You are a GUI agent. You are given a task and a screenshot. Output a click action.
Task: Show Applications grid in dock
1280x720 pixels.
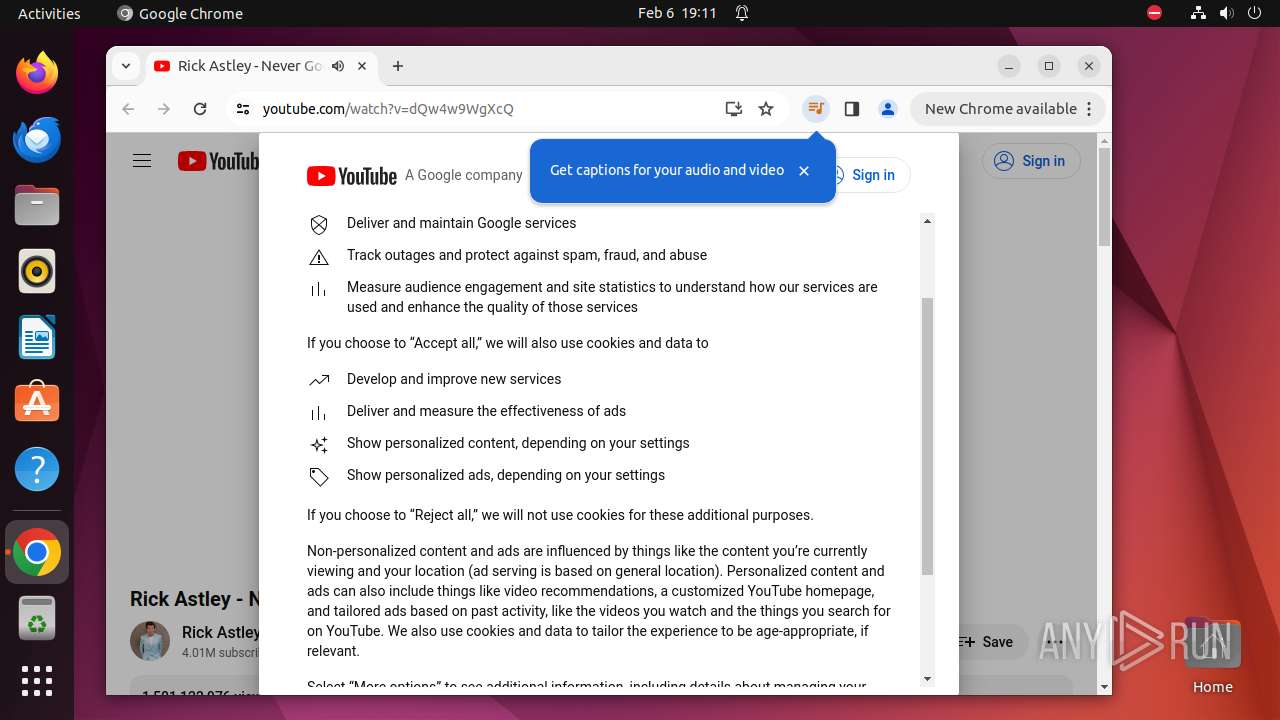pyautogui.click(x=37, y=681)
